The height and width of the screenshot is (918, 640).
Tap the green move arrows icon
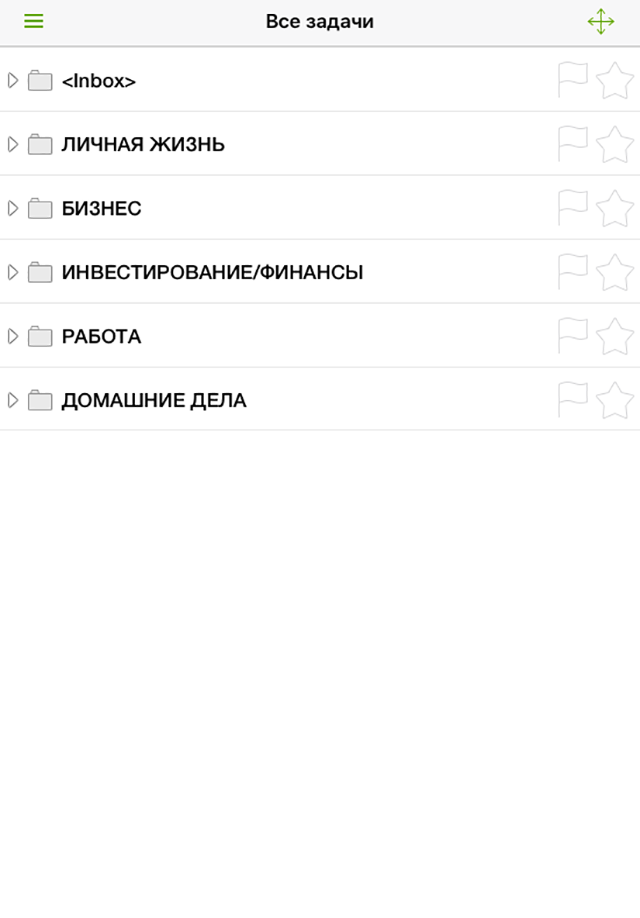click(601, 22)
